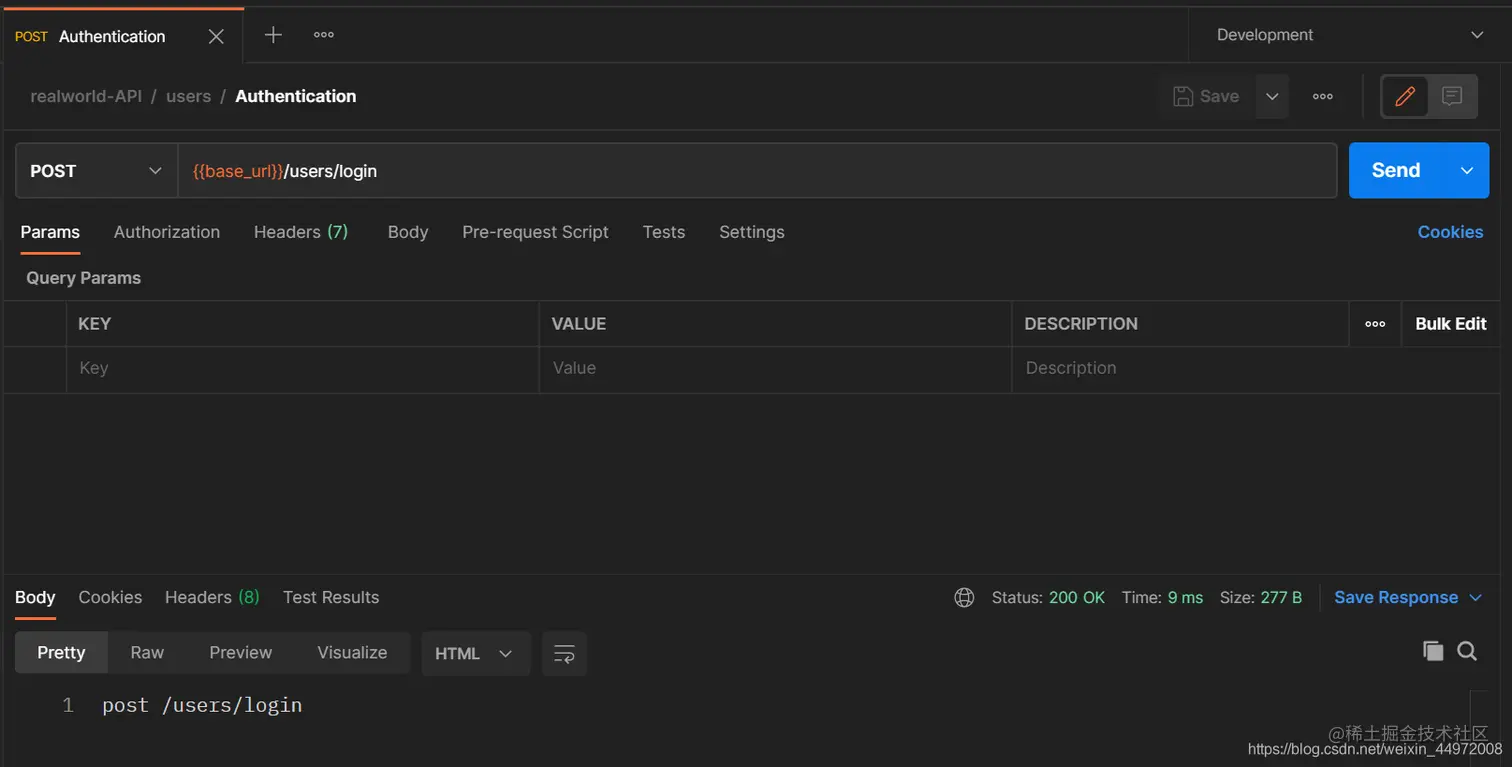Click the DESCRIPTION column header
The width and height of the screenshot is (1512, 767).
(x=1081, y=324)
